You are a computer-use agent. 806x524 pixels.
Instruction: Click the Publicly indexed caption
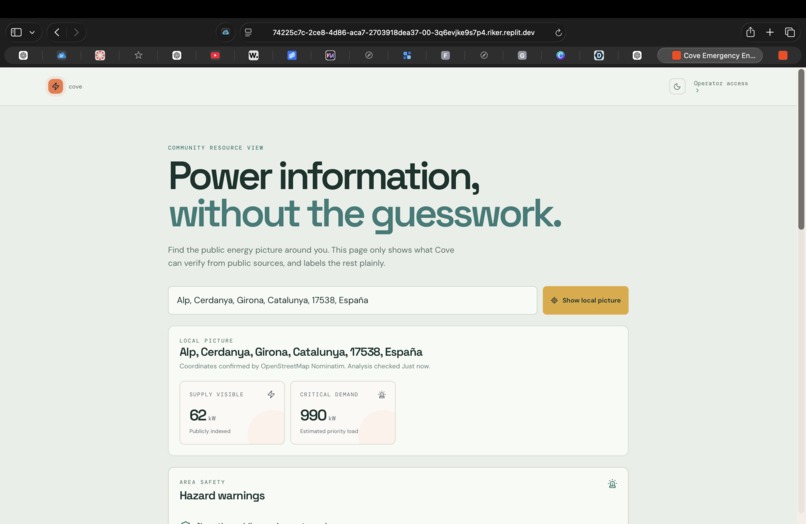pyautogui.click(x=210, y=431)
